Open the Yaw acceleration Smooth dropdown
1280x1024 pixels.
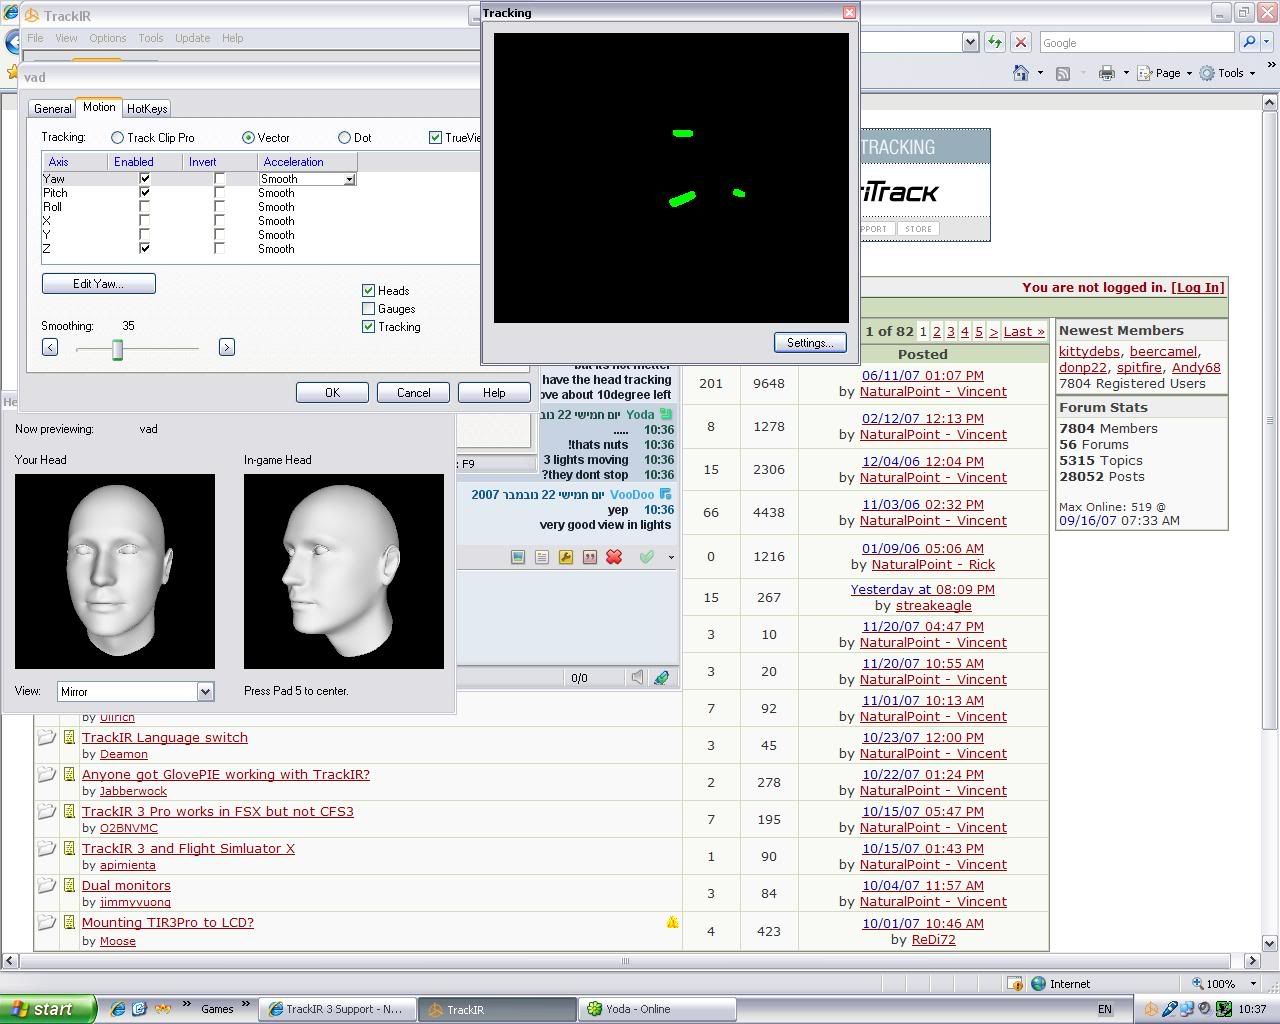[349, 179]
